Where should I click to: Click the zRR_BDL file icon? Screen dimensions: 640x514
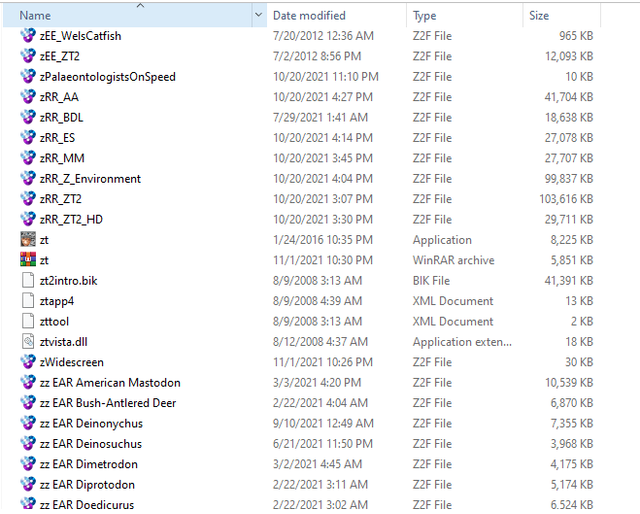tap(28, 117)
